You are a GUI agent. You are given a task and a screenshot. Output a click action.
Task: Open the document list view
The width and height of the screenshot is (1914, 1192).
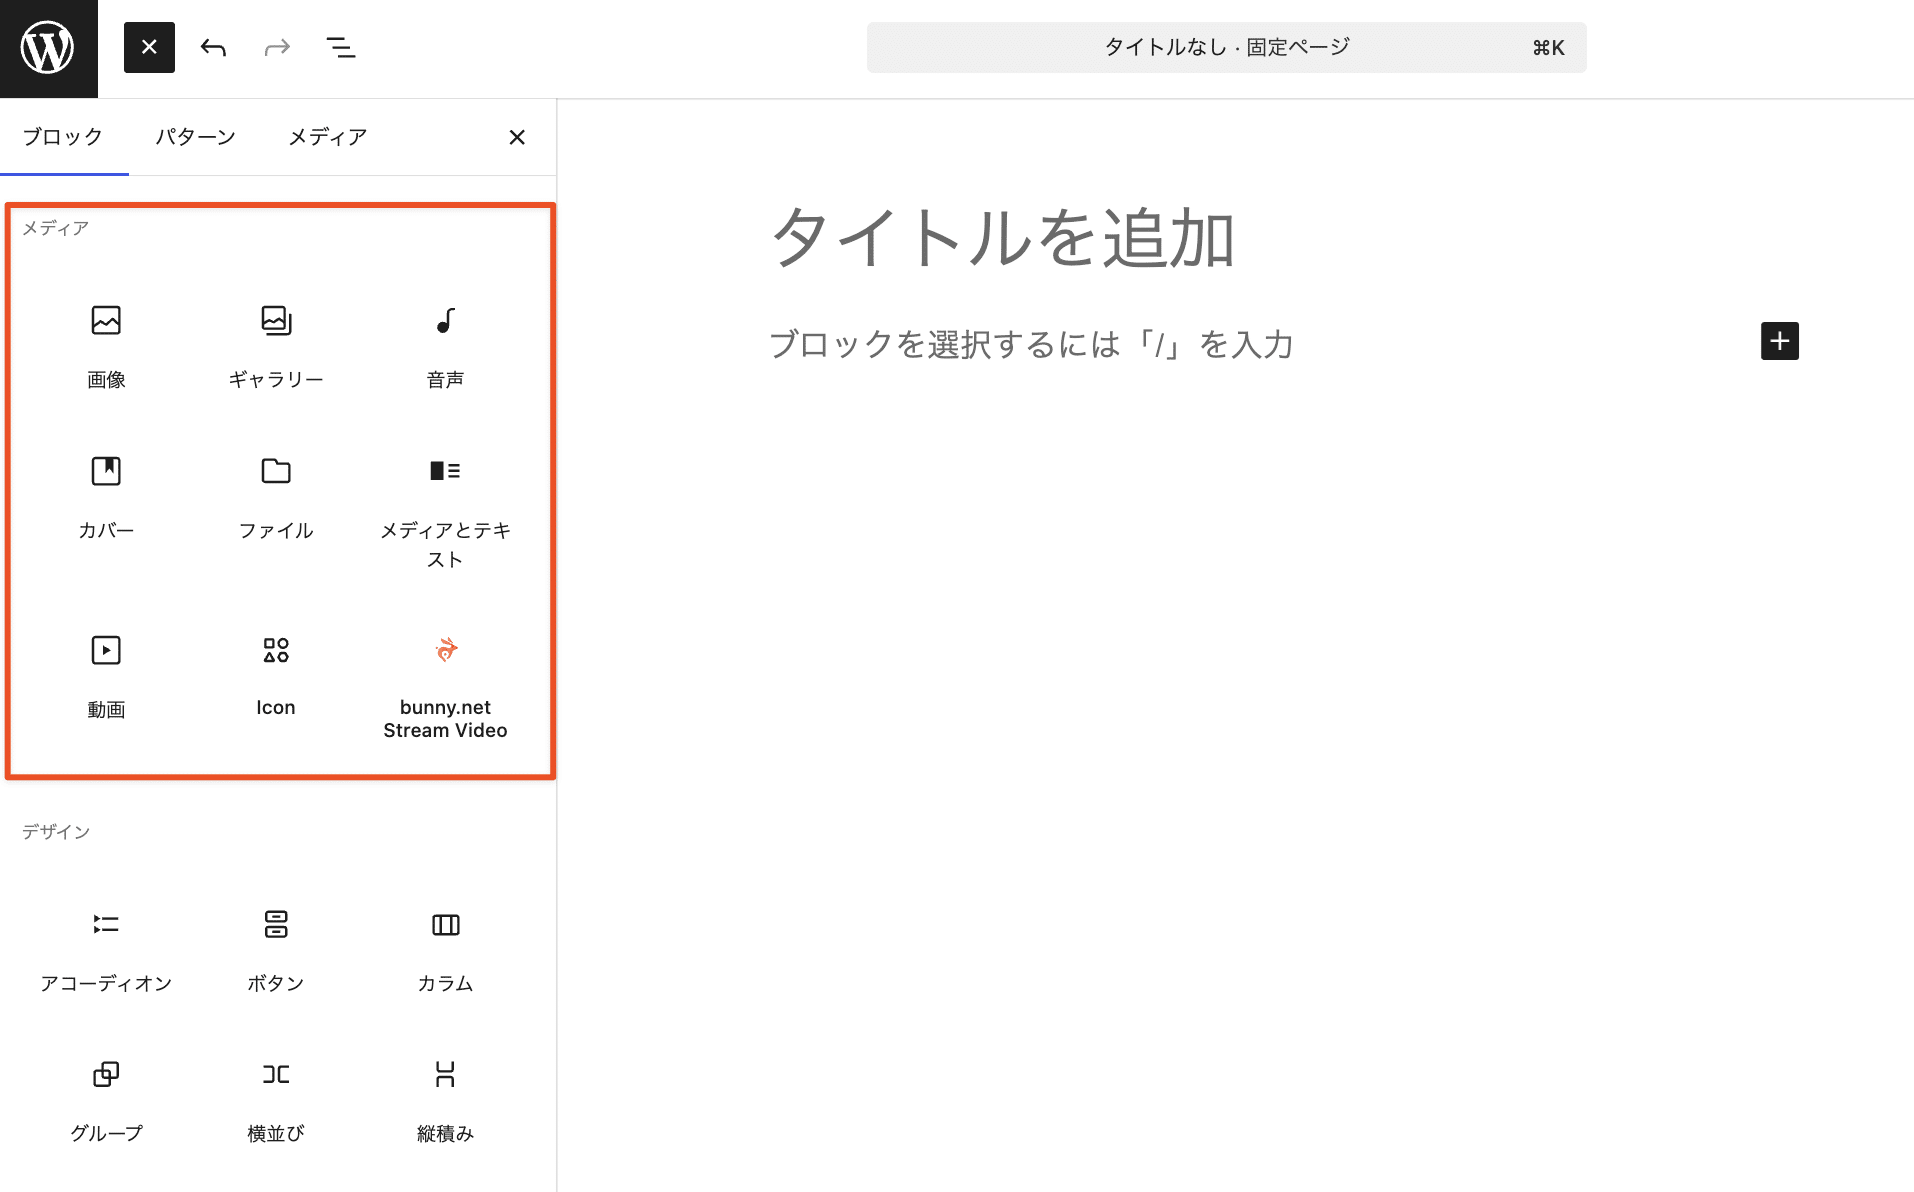coord(341,47)
